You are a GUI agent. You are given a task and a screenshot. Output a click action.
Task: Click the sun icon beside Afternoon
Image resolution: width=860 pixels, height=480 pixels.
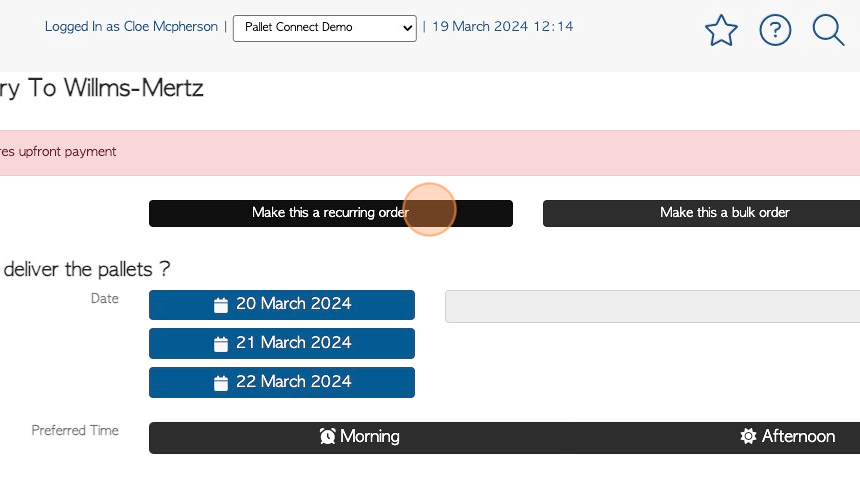point(748,436)
